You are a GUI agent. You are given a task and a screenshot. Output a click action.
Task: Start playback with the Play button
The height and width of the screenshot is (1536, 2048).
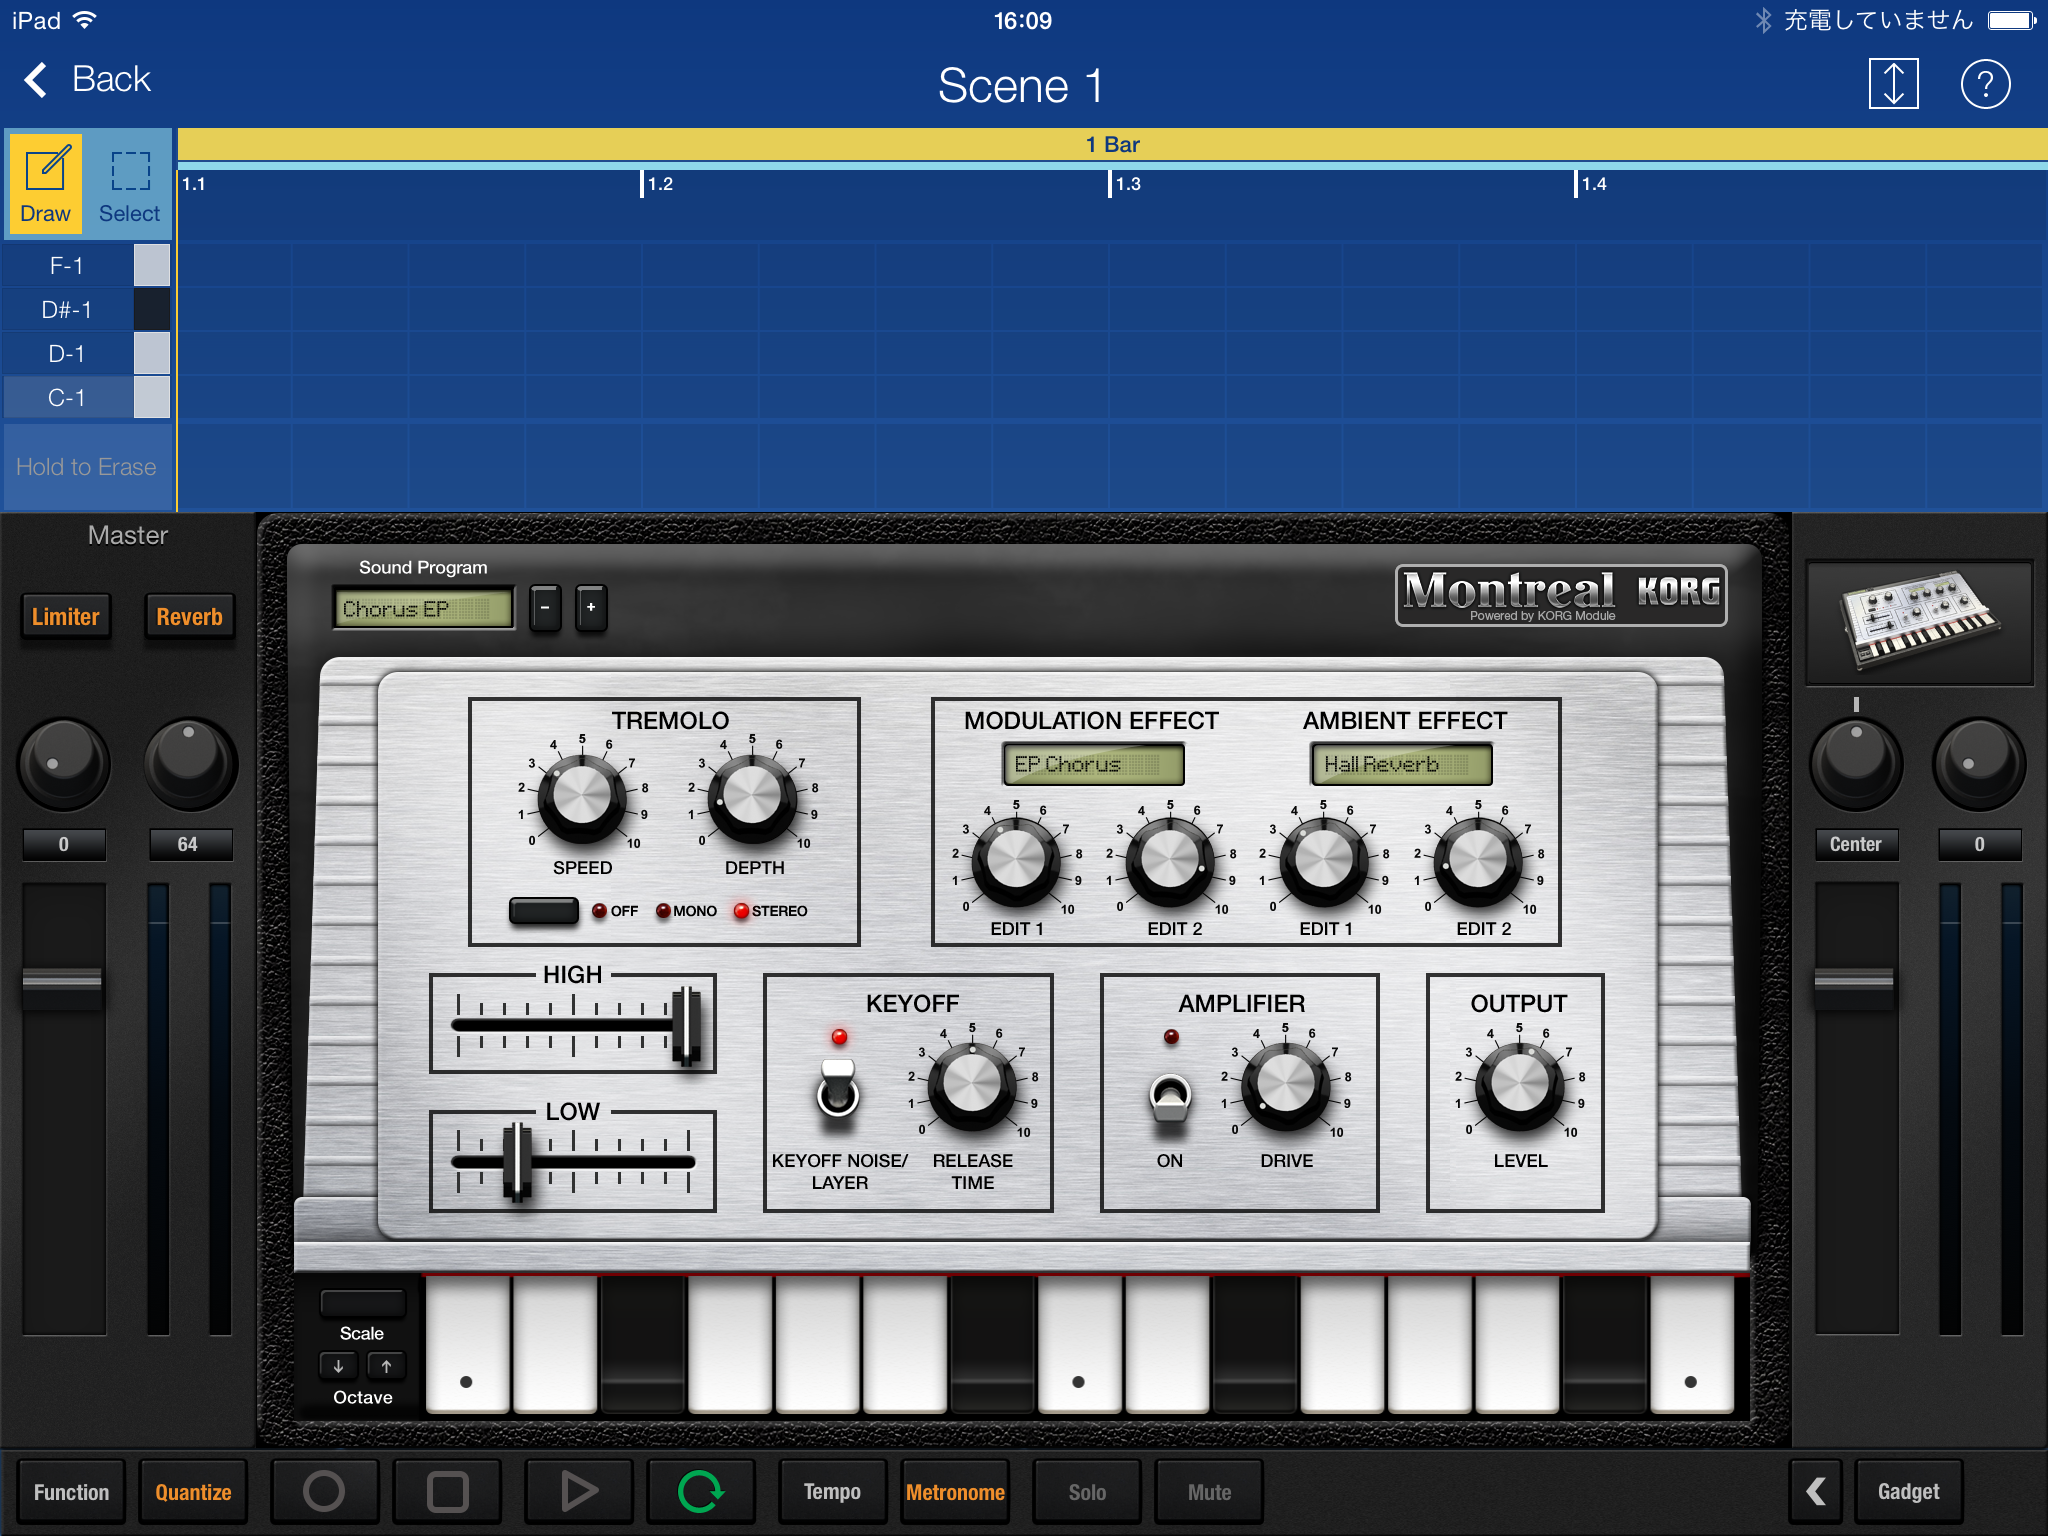(x=579, y=1491)
